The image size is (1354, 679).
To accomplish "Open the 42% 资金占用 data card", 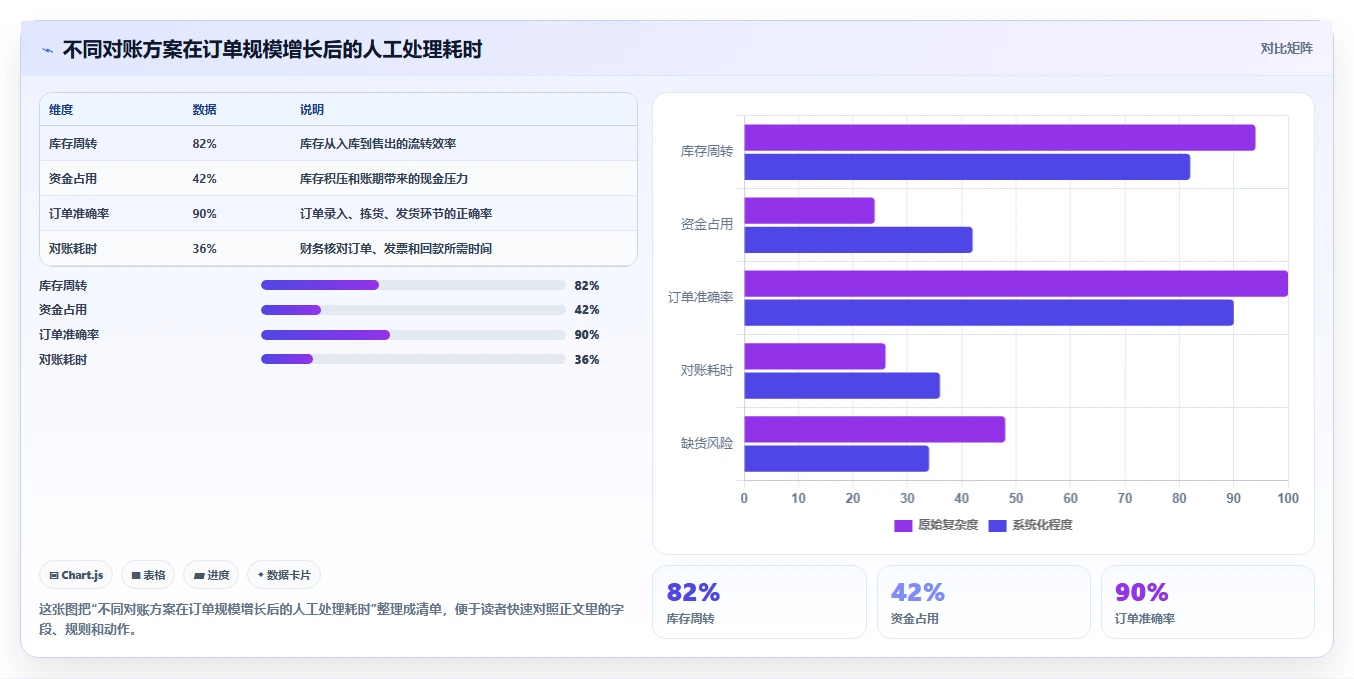I will click(984, 602).
